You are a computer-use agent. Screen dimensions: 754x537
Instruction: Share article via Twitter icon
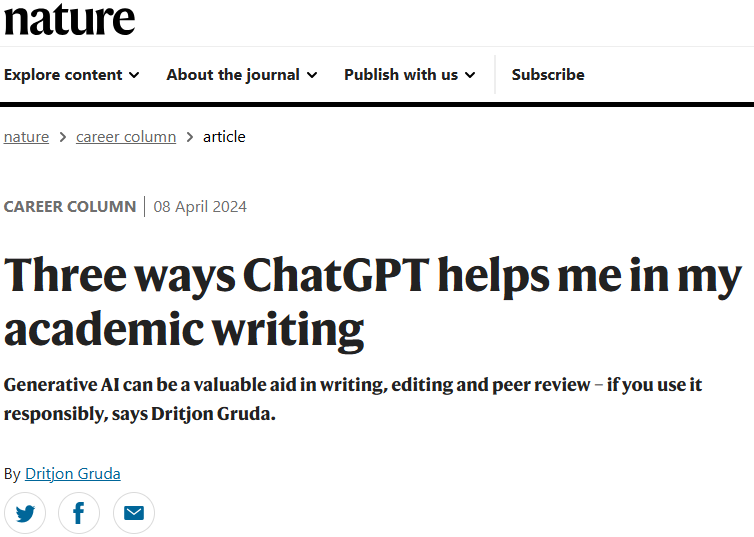[x=25, y=513]
